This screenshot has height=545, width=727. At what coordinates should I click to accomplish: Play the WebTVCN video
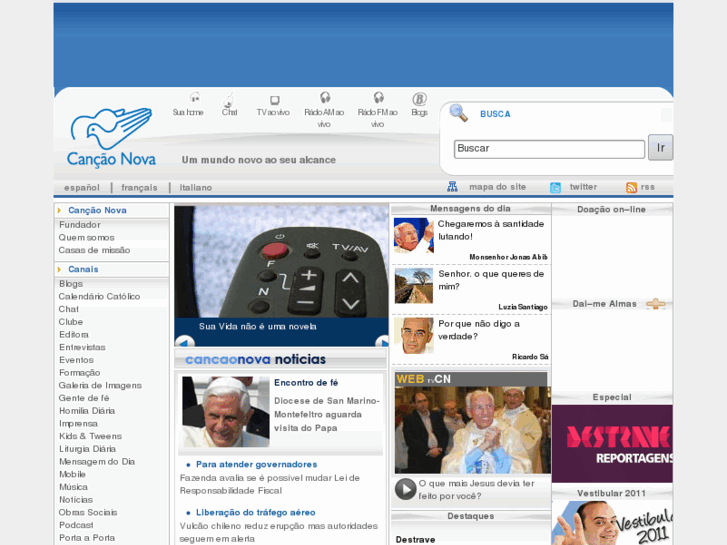pos(405,489)
